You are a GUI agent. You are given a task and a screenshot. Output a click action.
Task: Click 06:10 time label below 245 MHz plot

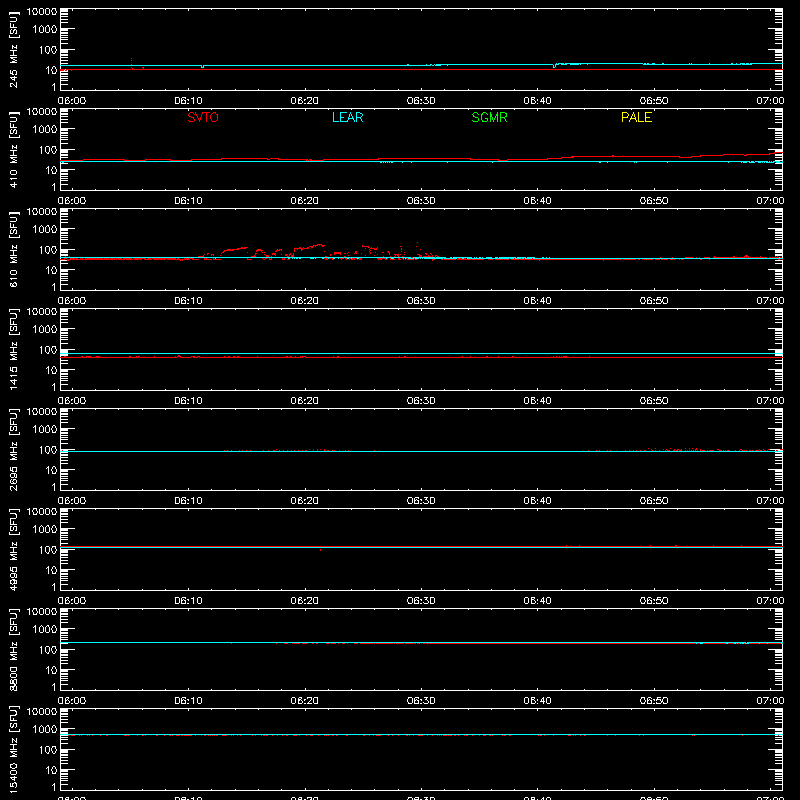(x=188, y=101)
